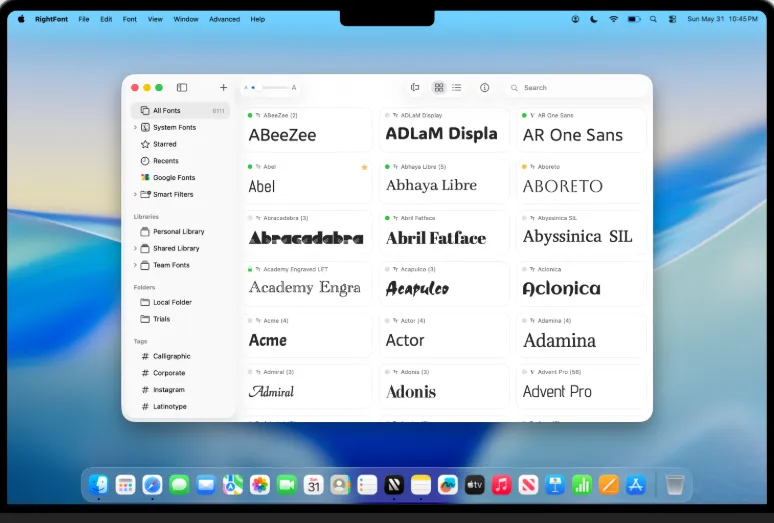Deactivate the Abril Fatface status dot
The image size is (774, 523).
[x=387, y=218]
